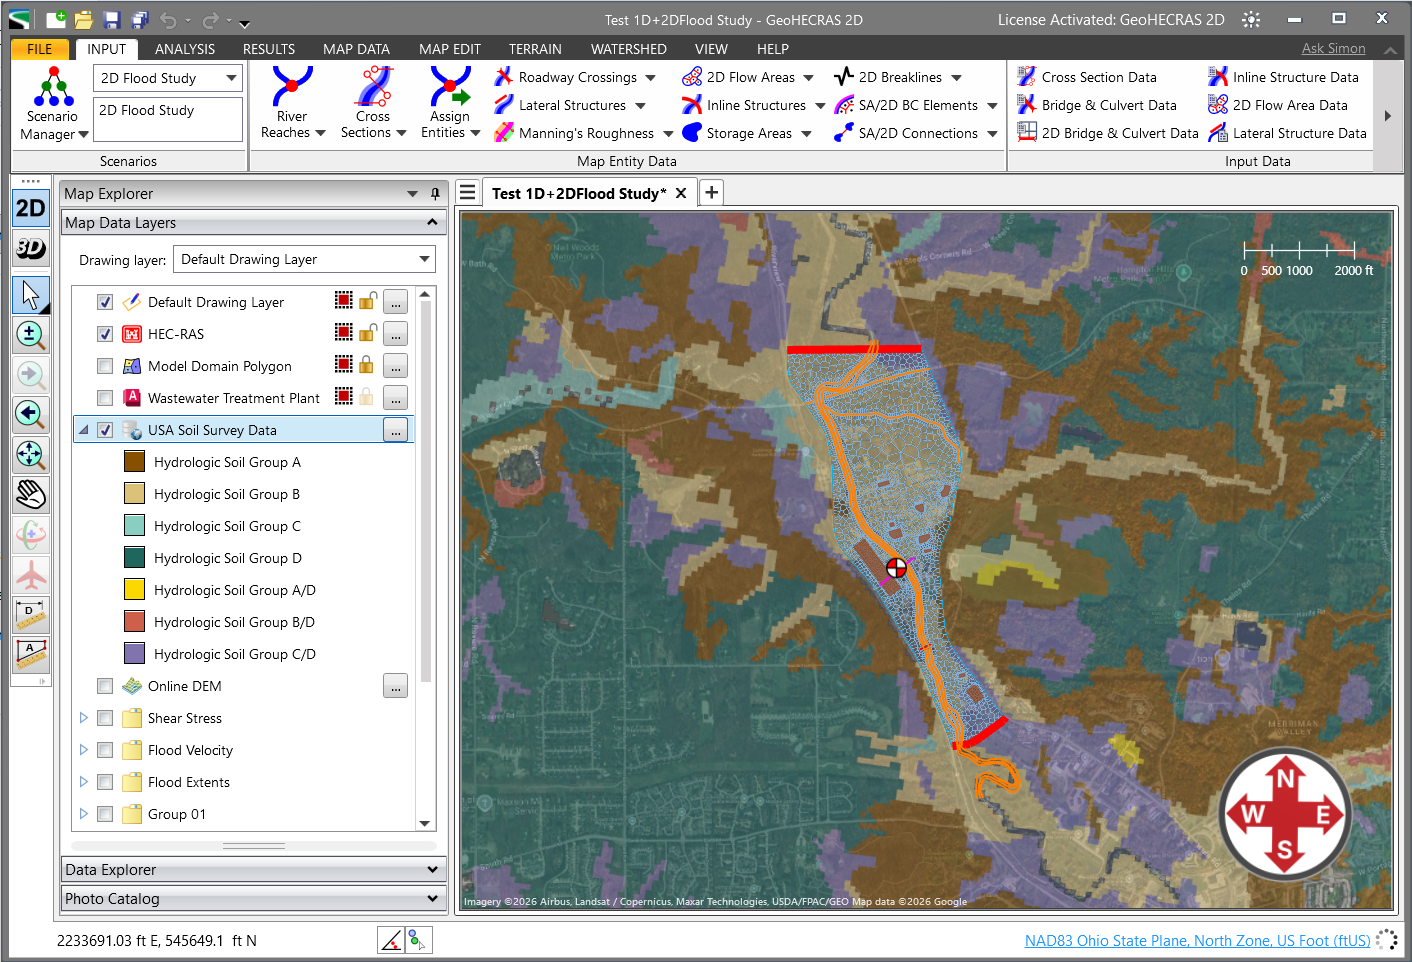Pin the Map Explorer panel

point(435,194)
